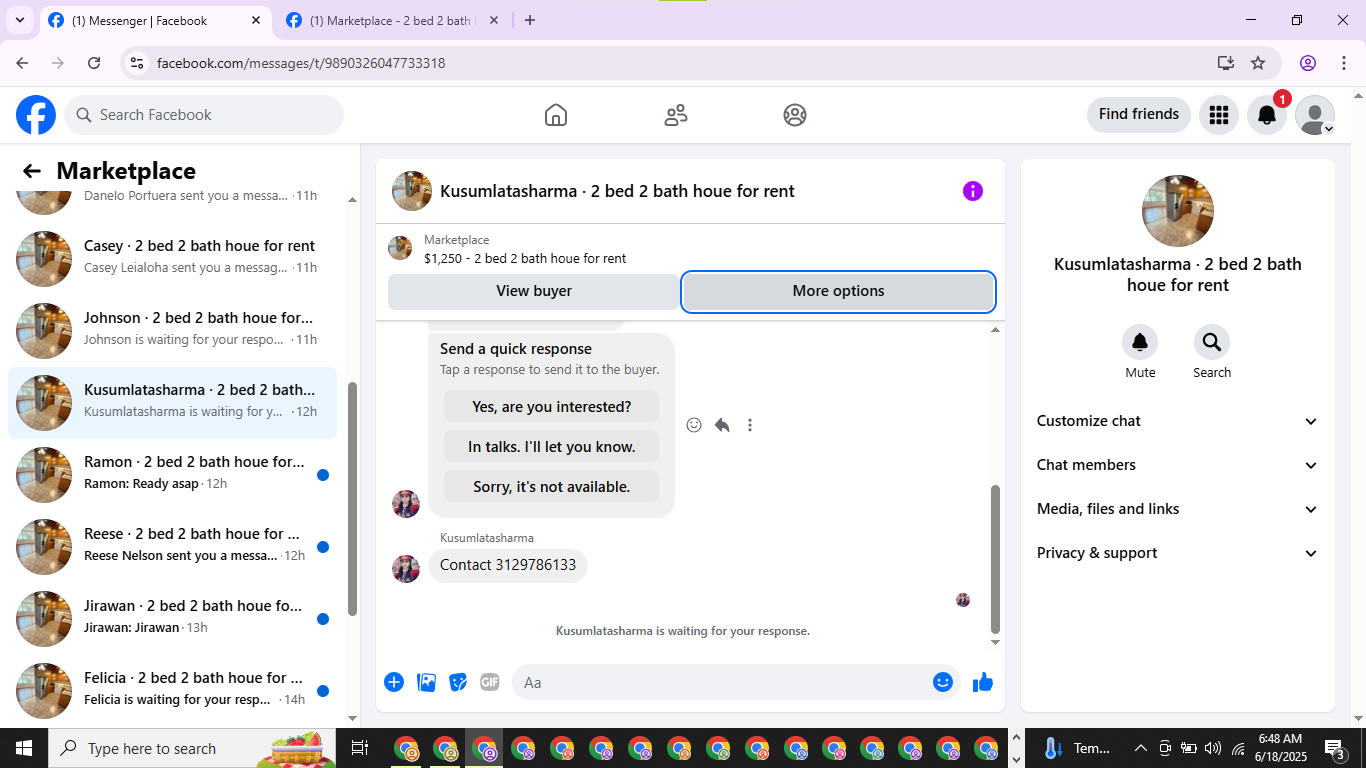
Task: Open a new browser tab
Action: [x=530, y=20]
